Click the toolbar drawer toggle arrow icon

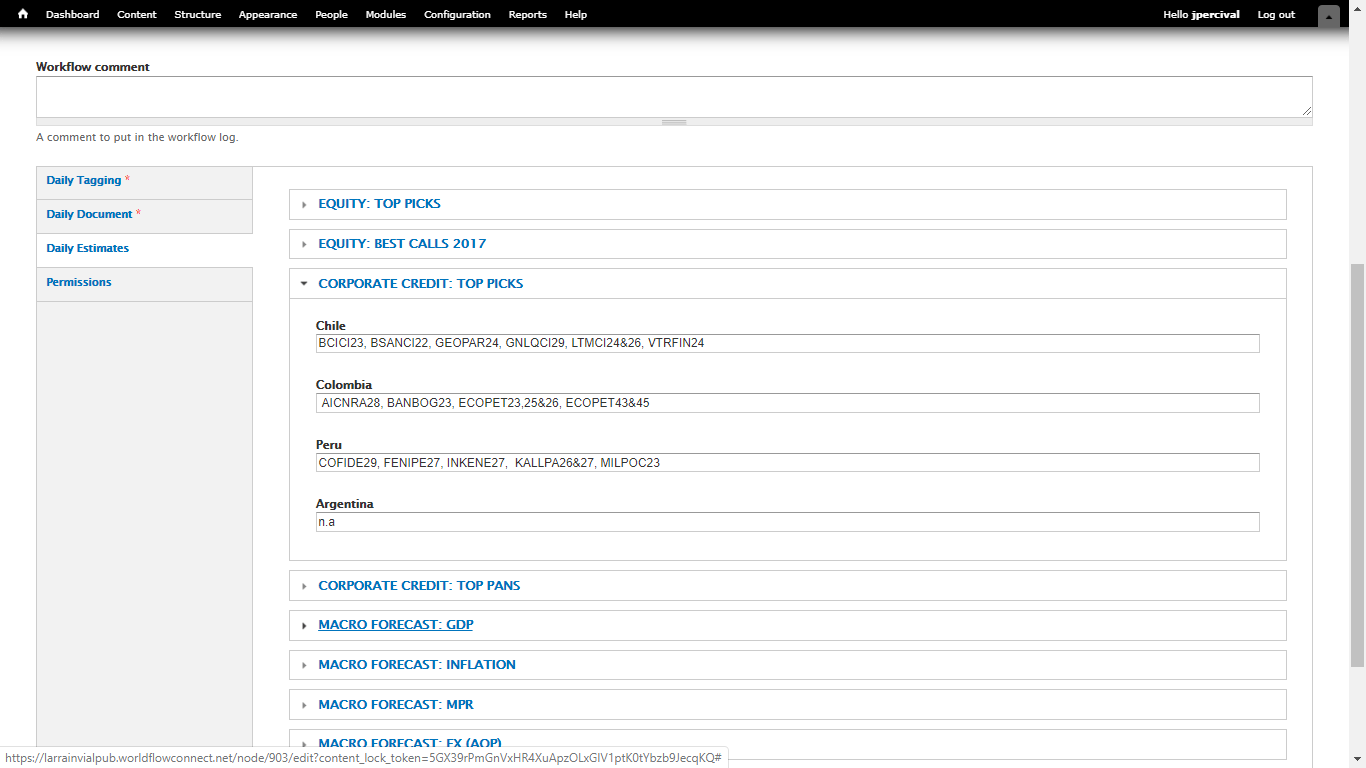coord(1328,16)
